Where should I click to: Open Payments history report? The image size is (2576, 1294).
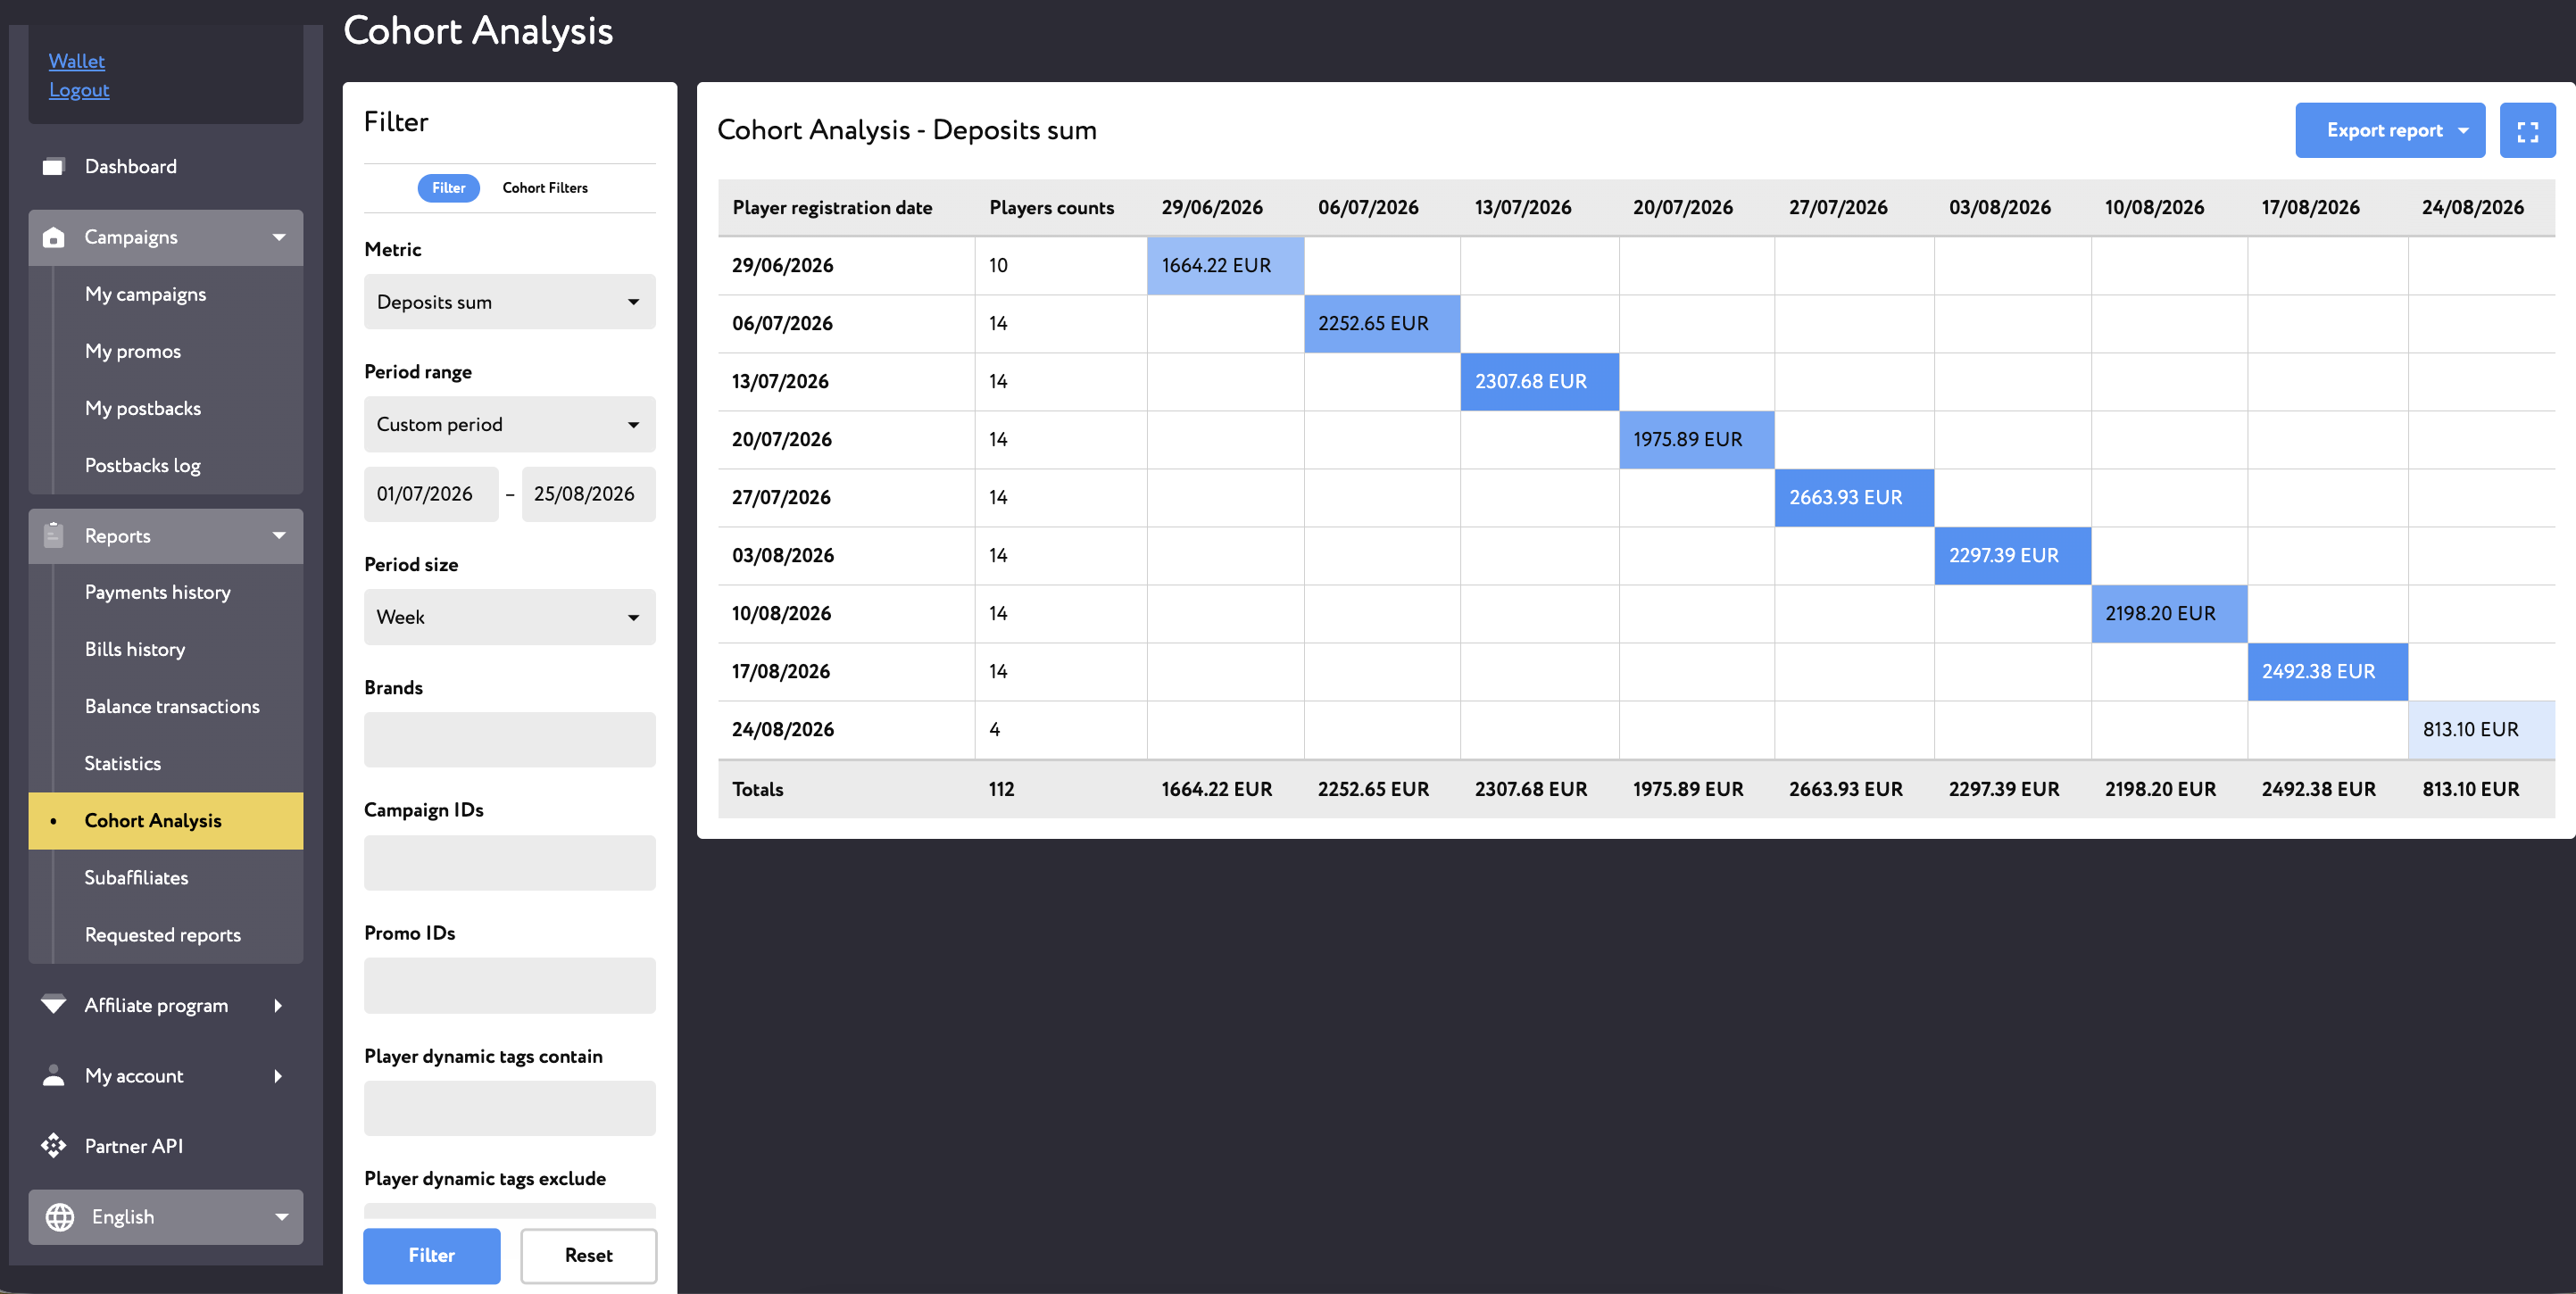(x=158, y=592)
